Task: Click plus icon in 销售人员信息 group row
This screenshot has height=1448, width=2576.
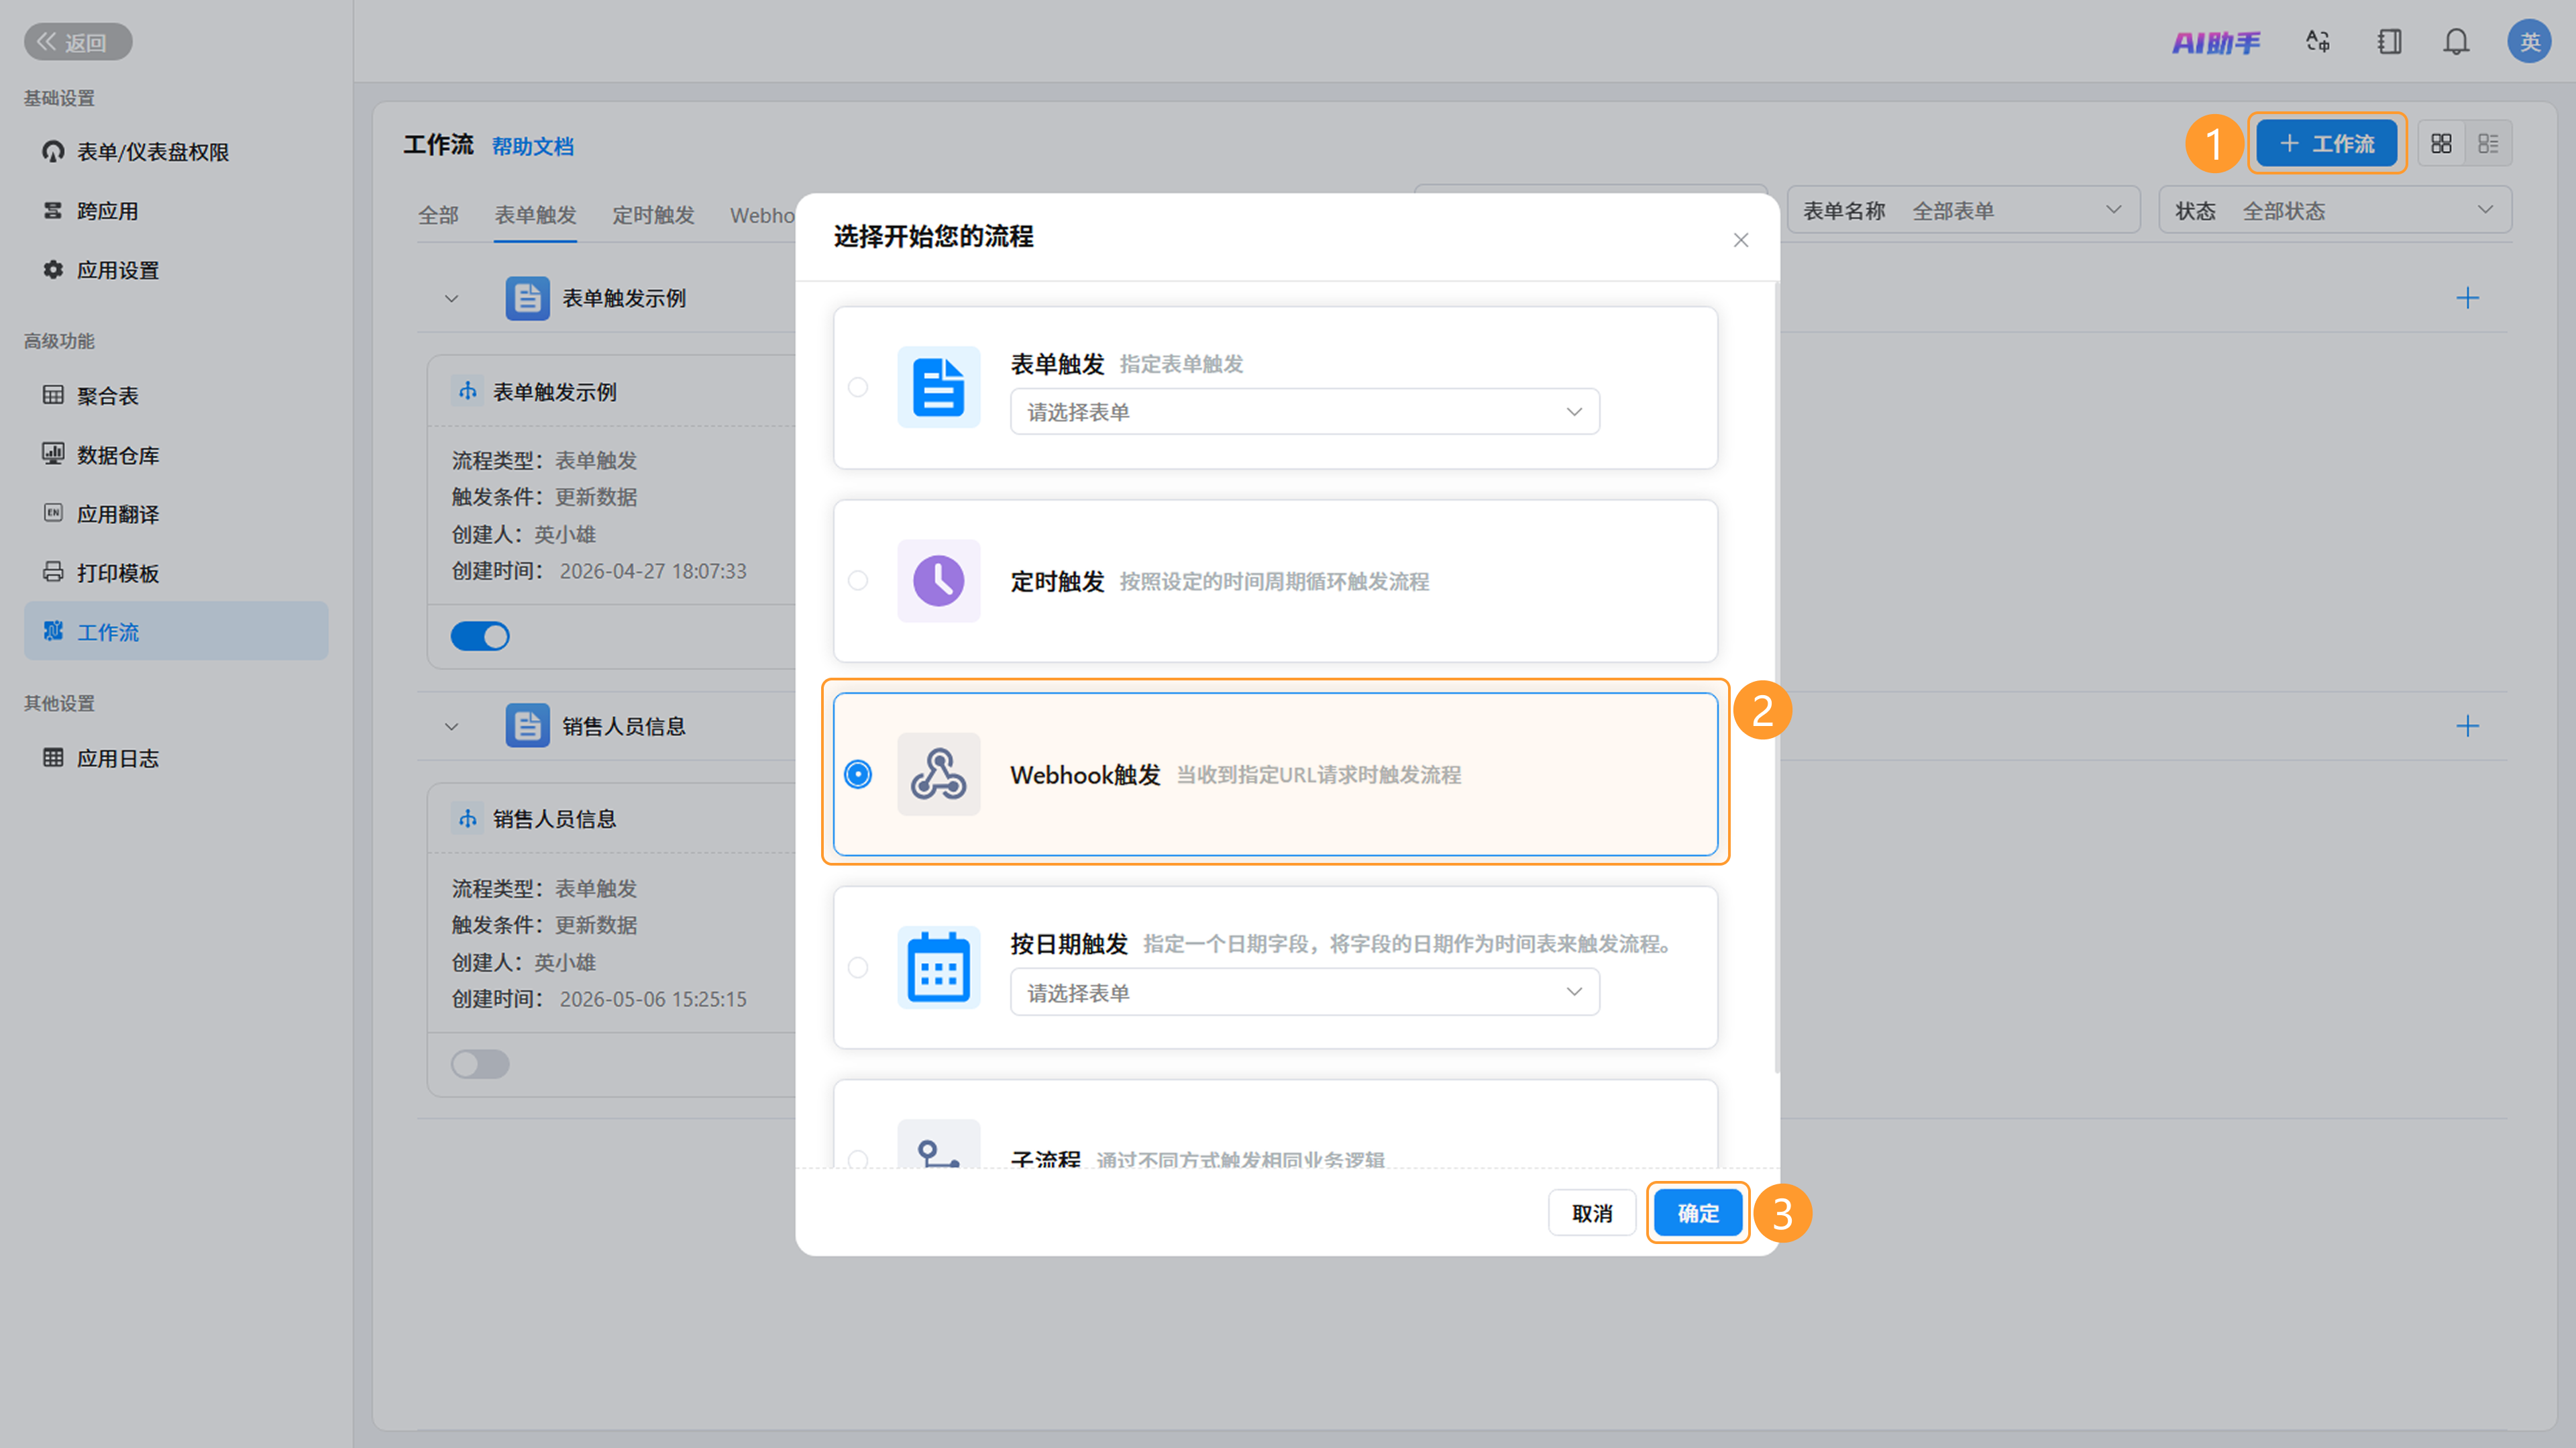Action: tap(2467, 726)
